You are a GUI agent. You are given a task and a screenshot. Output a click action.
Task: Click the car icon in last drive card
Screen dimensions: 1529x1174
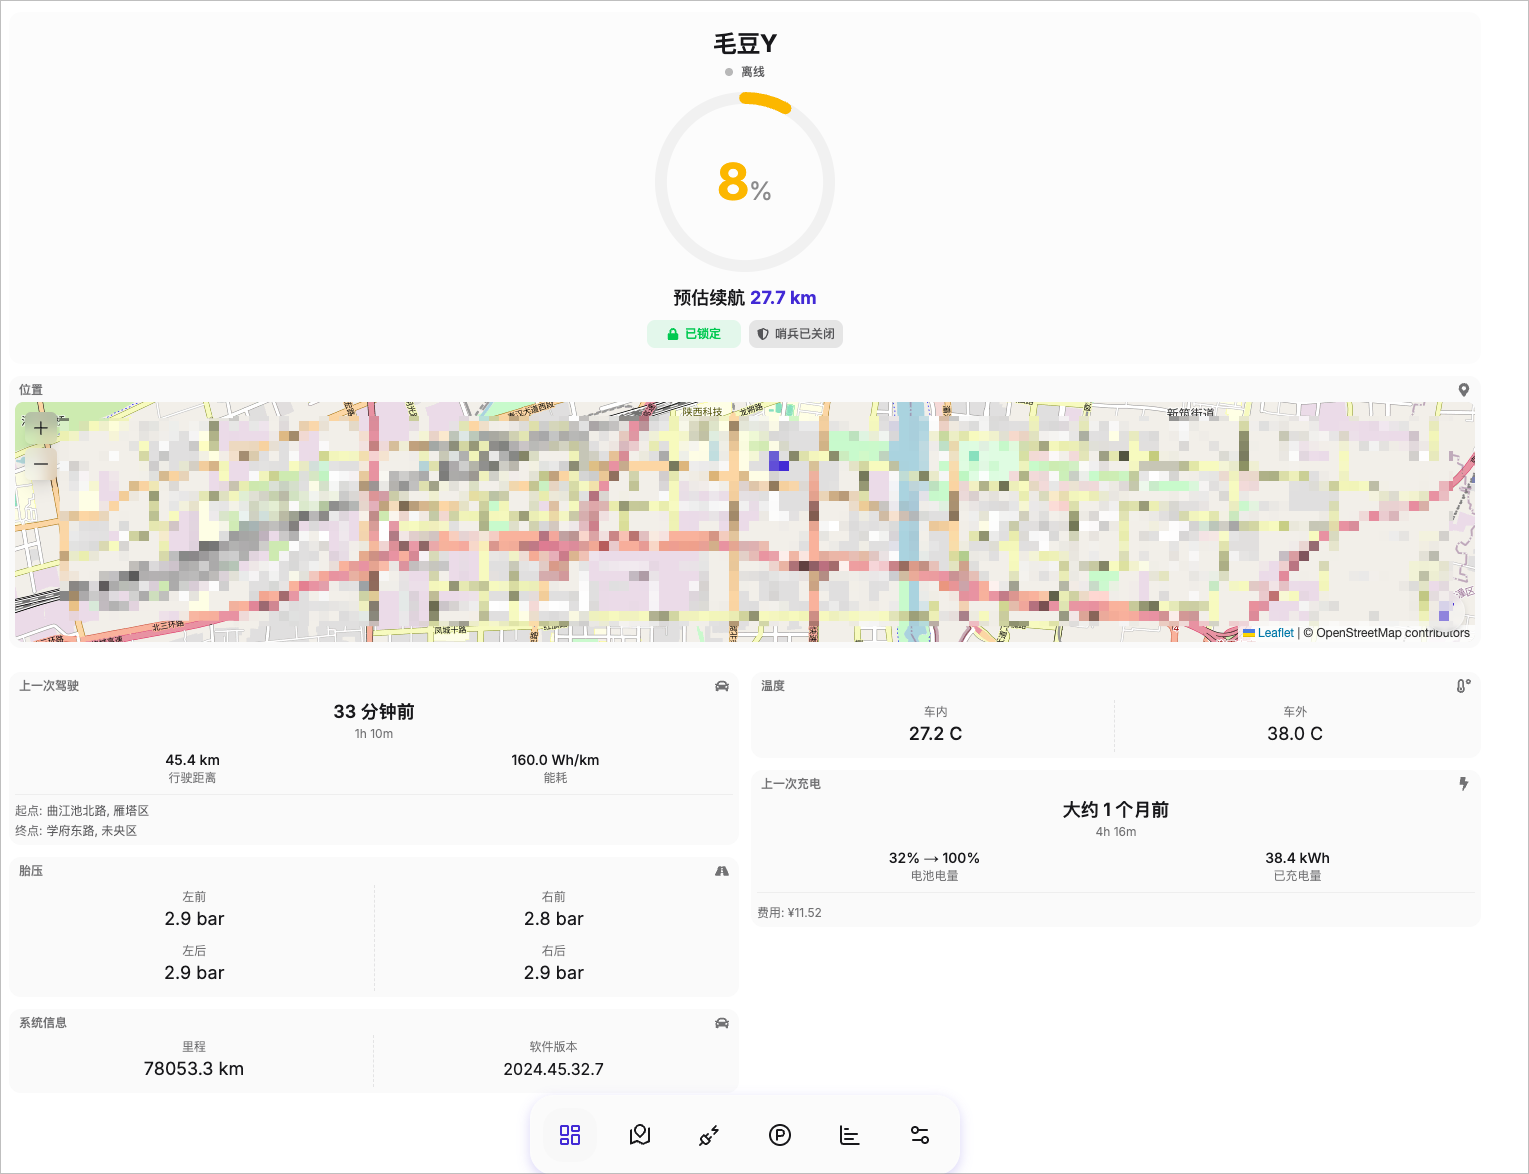(722, 686)
